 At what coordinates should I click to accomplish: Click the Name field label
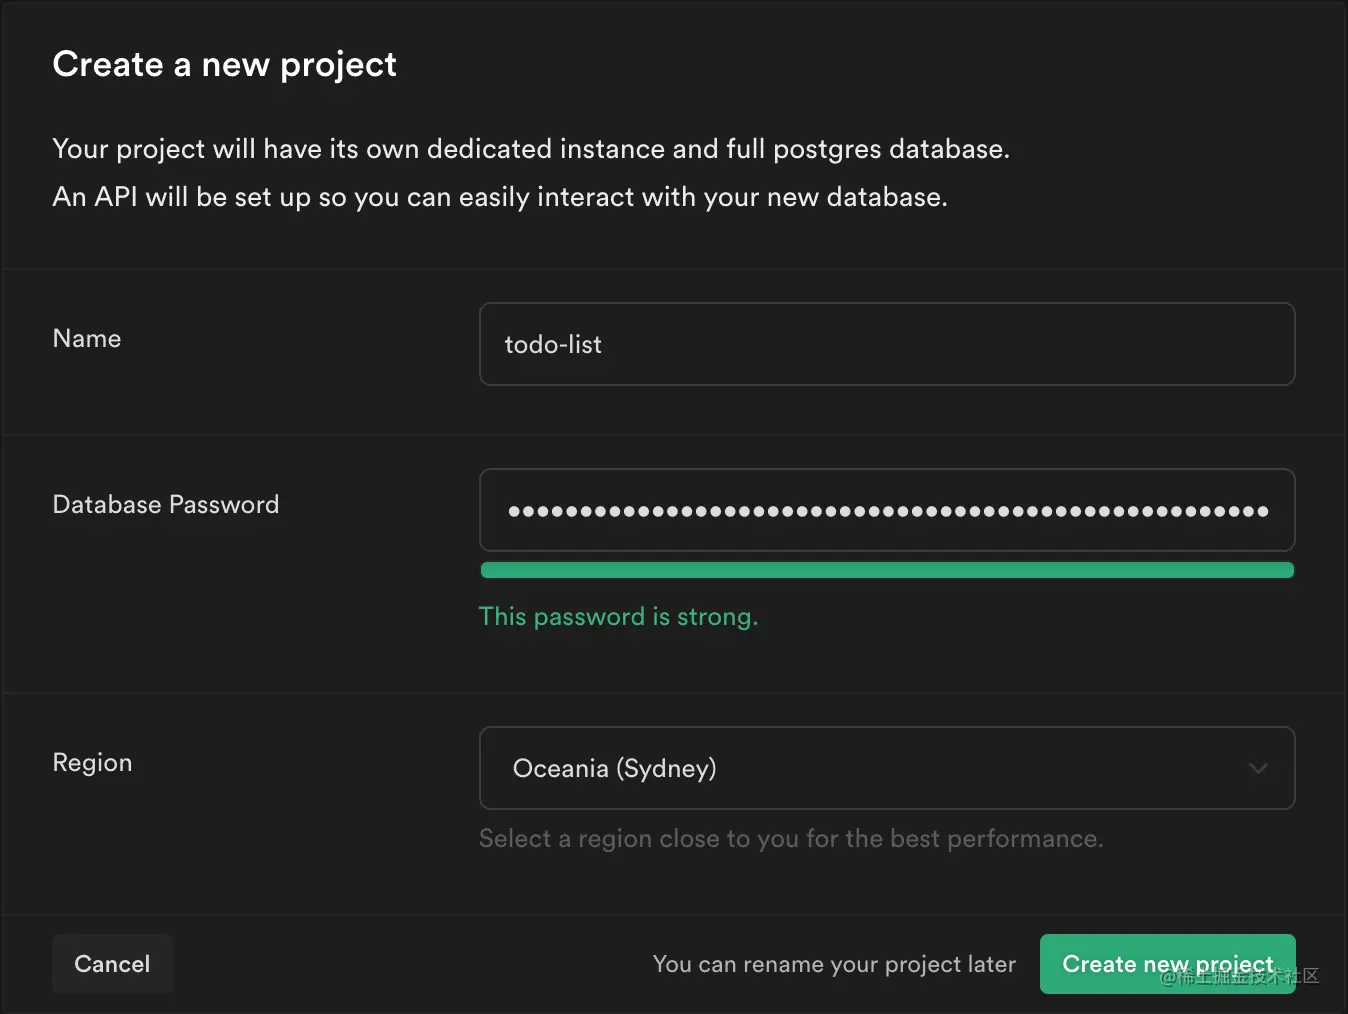click(86, 338)
